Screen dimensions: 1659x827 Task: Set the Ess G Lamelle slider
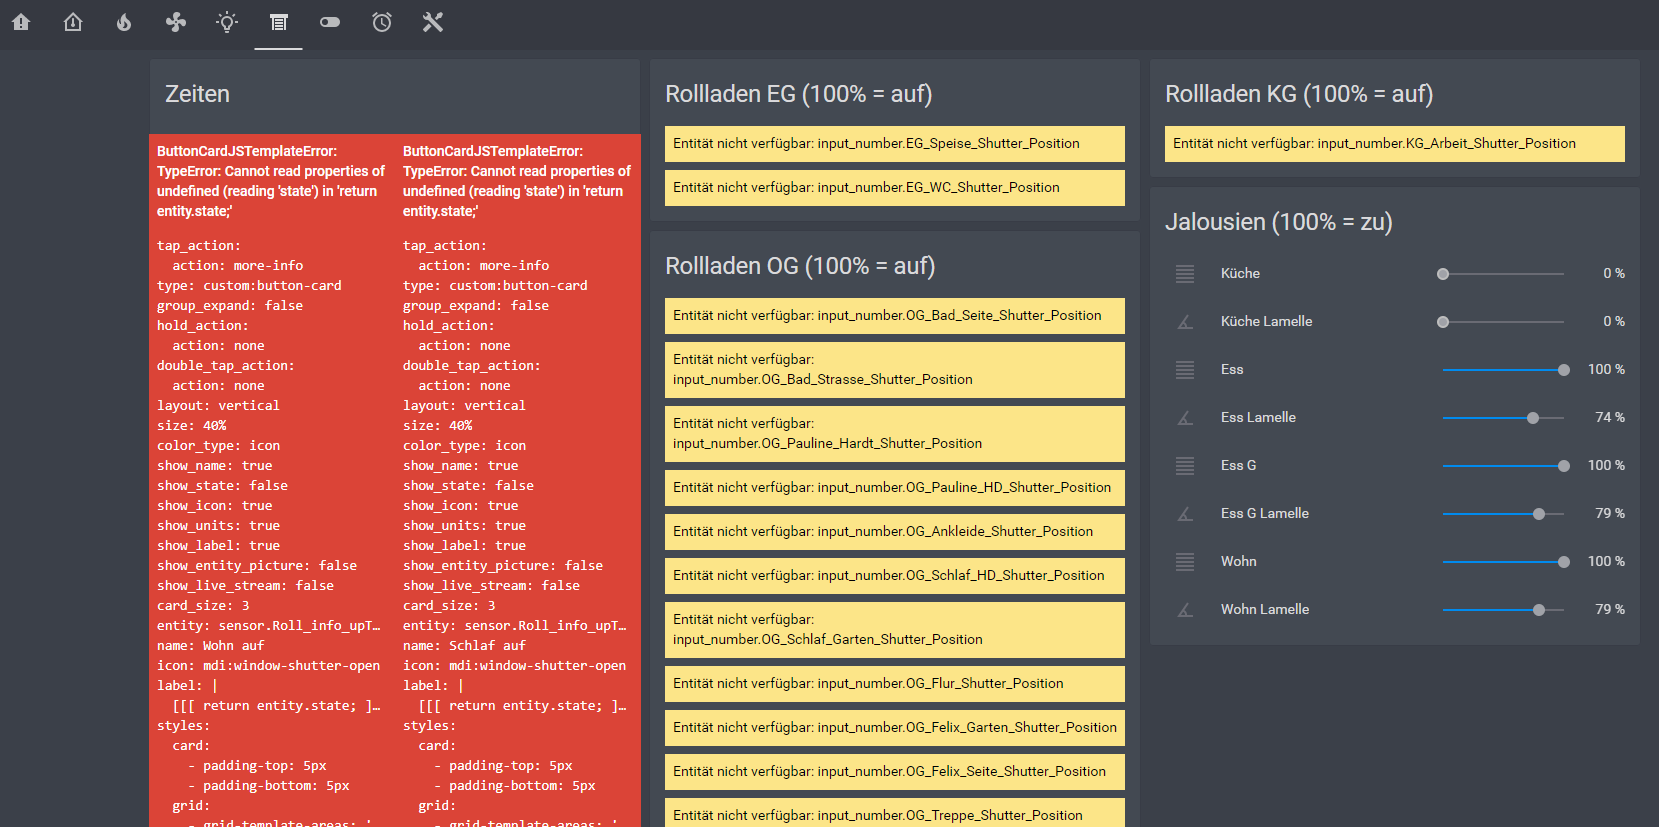pos(1503,513)
